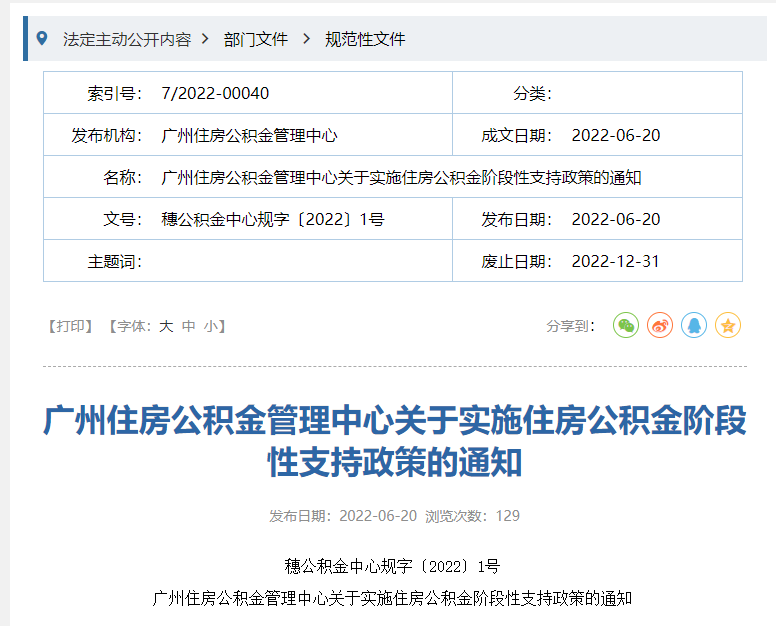Click the blue QQ penguin share icon

[694, 325]
